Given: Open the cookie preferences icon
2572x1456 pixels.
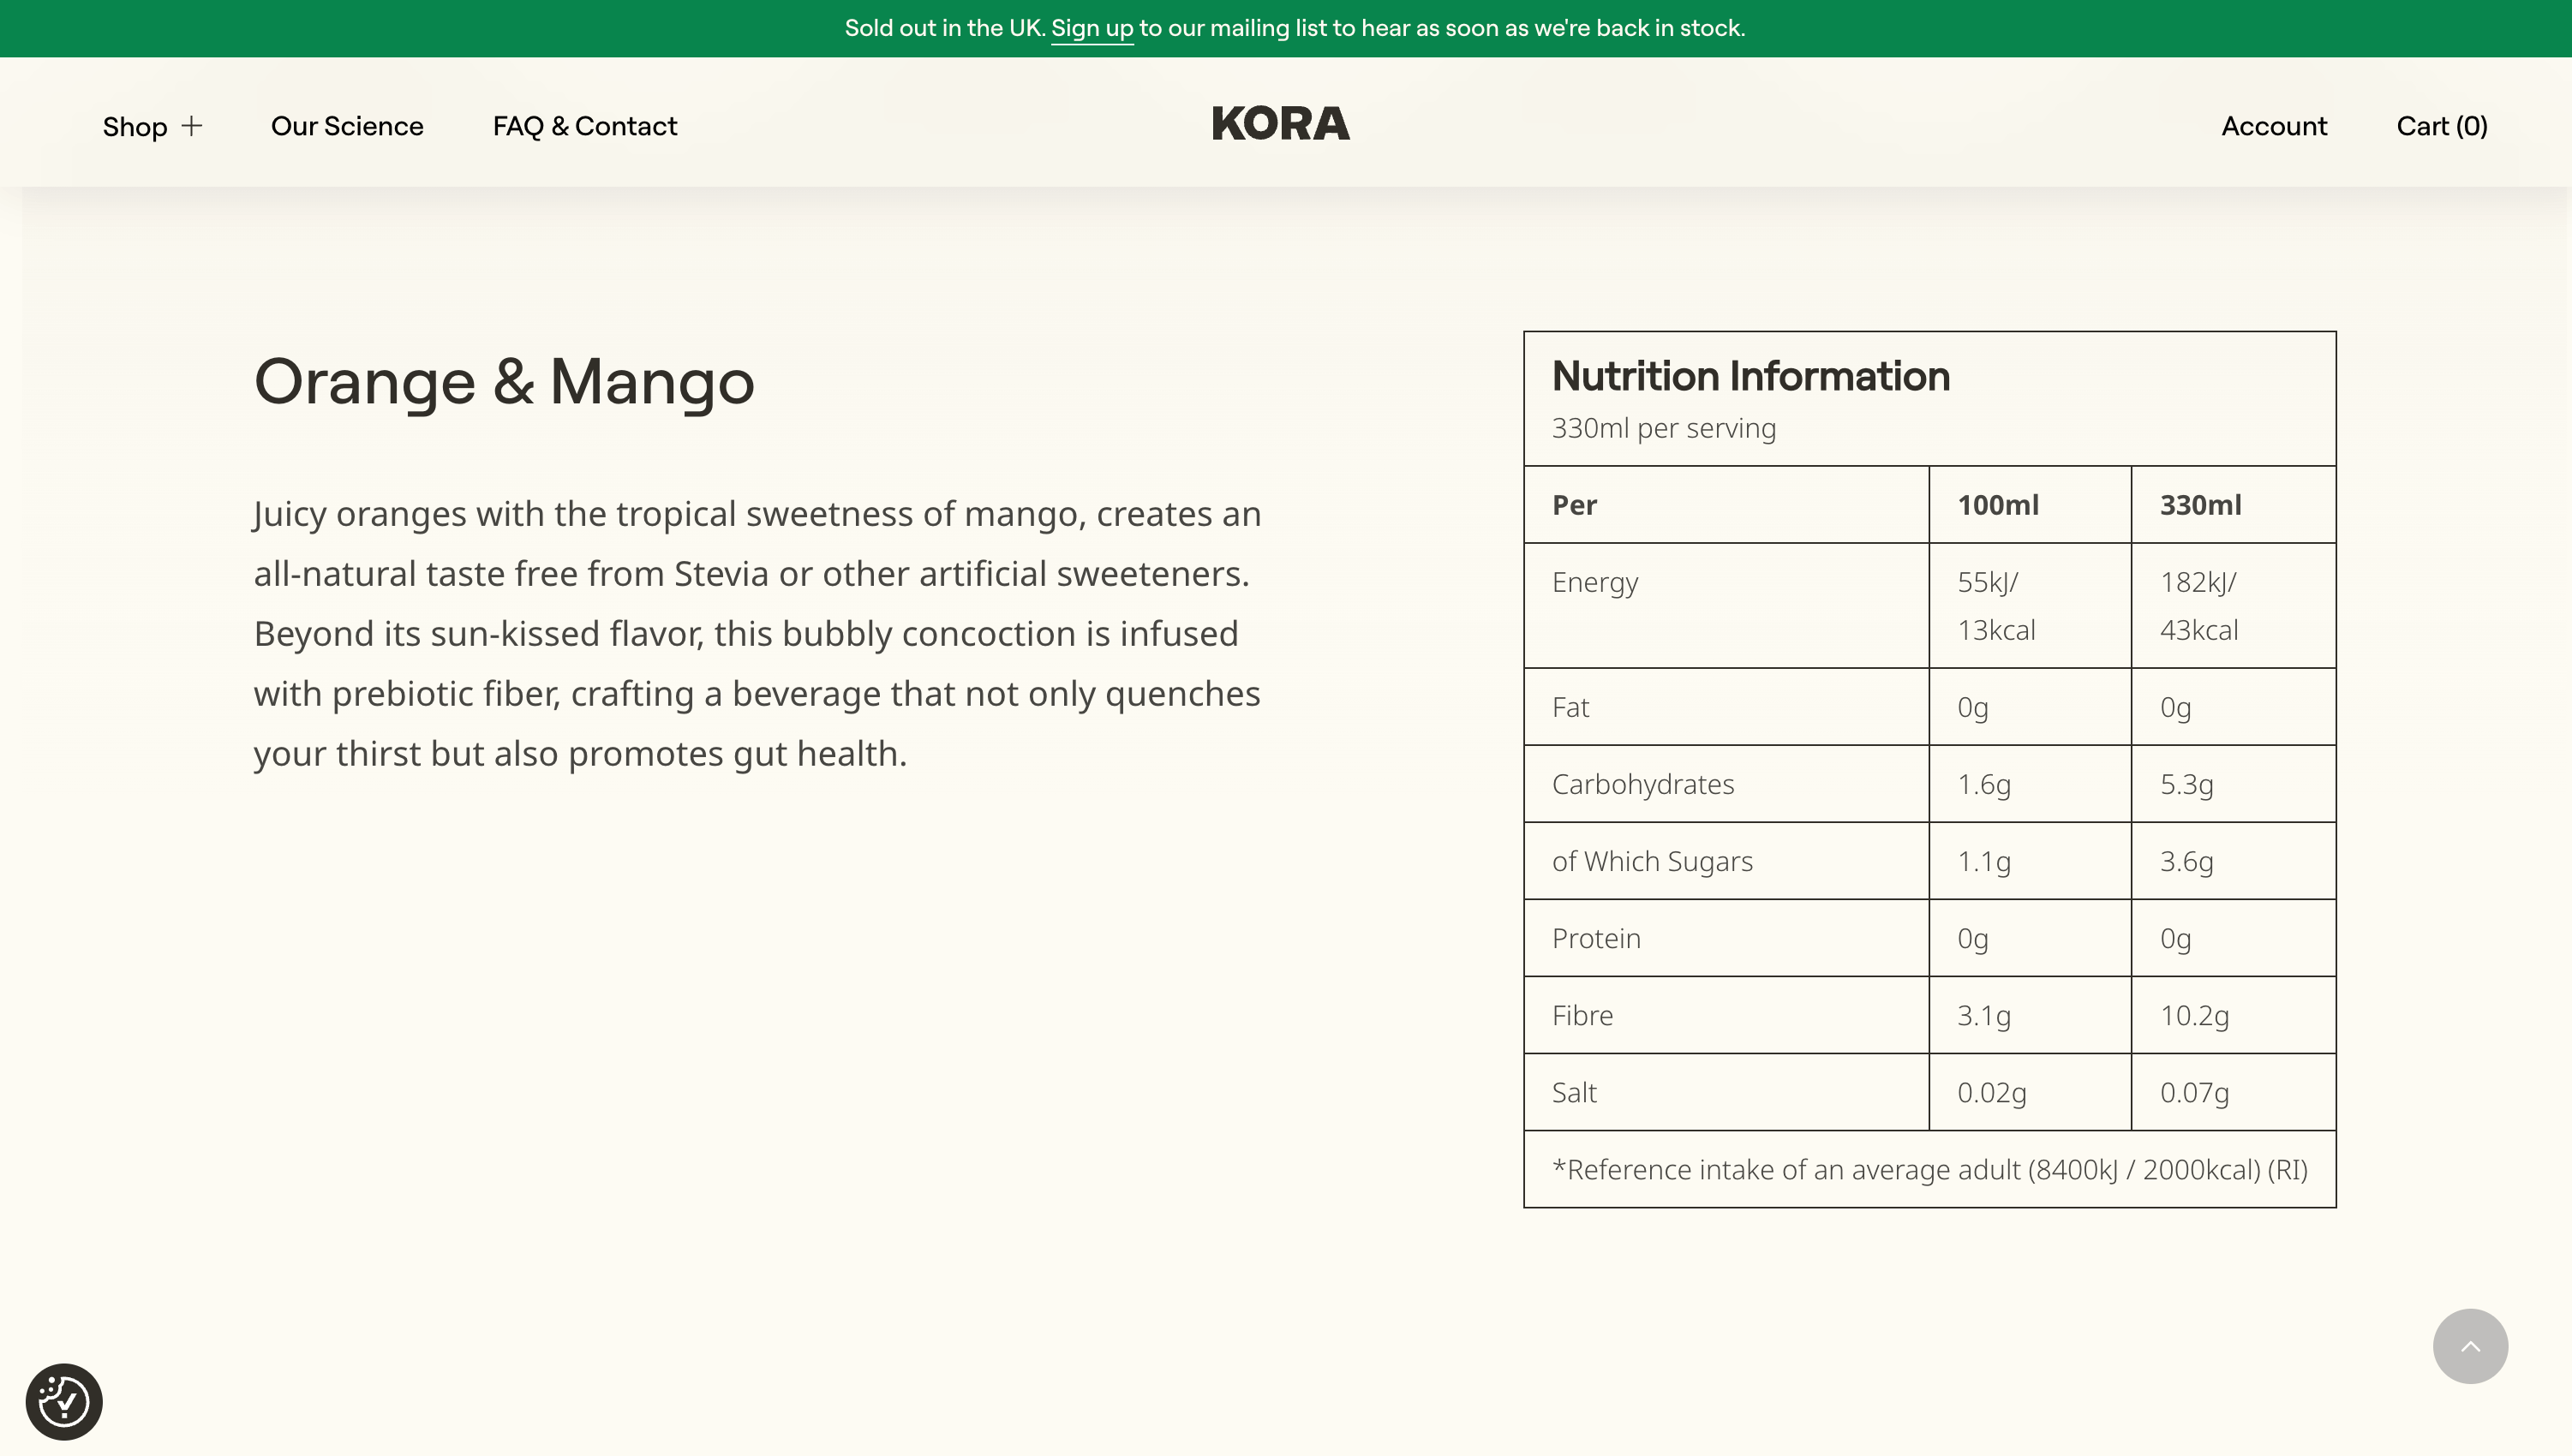Looking at the screenshot, I should (x=64, y=1402).
